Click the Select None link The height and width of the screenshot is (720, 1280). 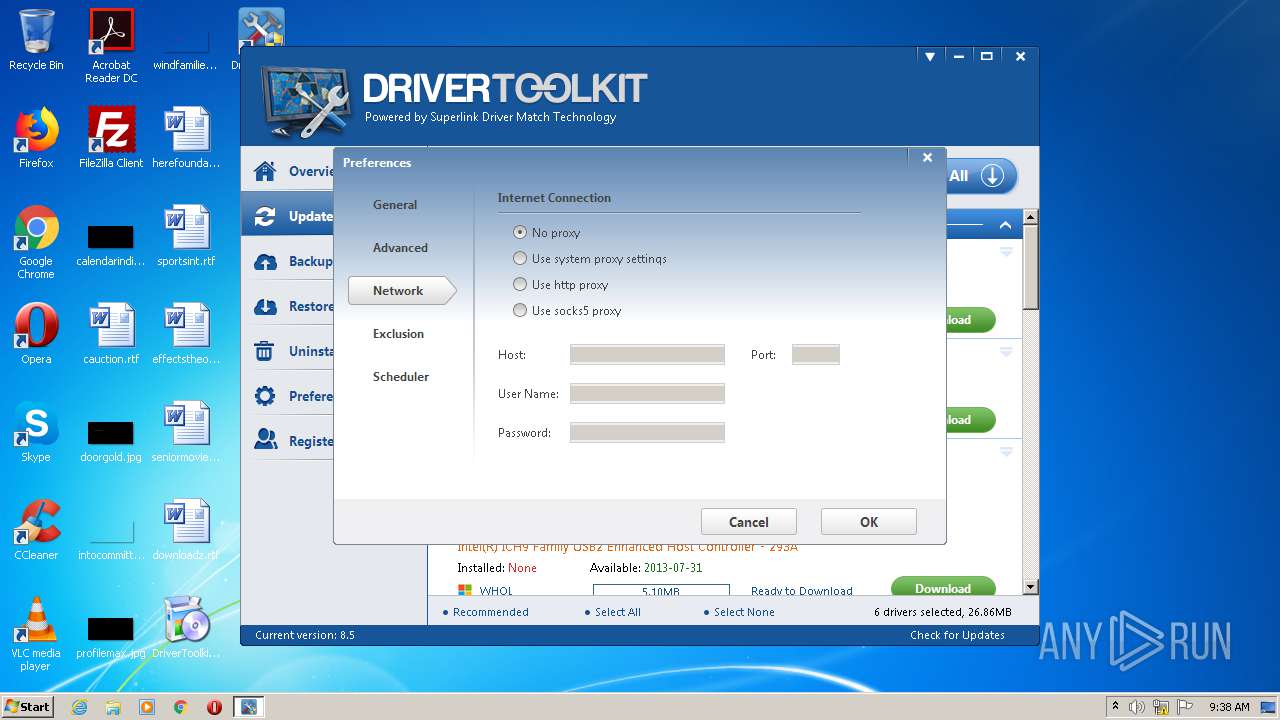click(744, 612)
